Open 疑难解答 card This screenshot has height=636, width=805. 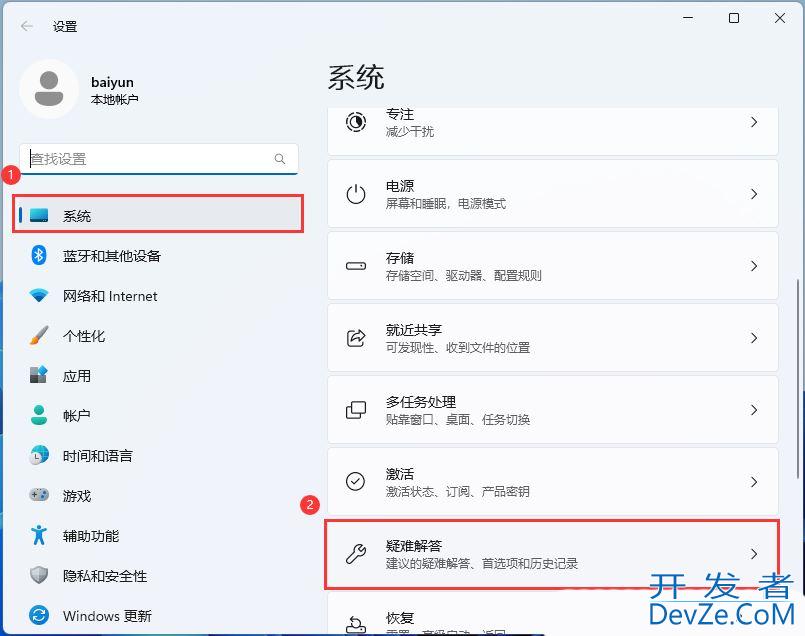coord(553,554)
